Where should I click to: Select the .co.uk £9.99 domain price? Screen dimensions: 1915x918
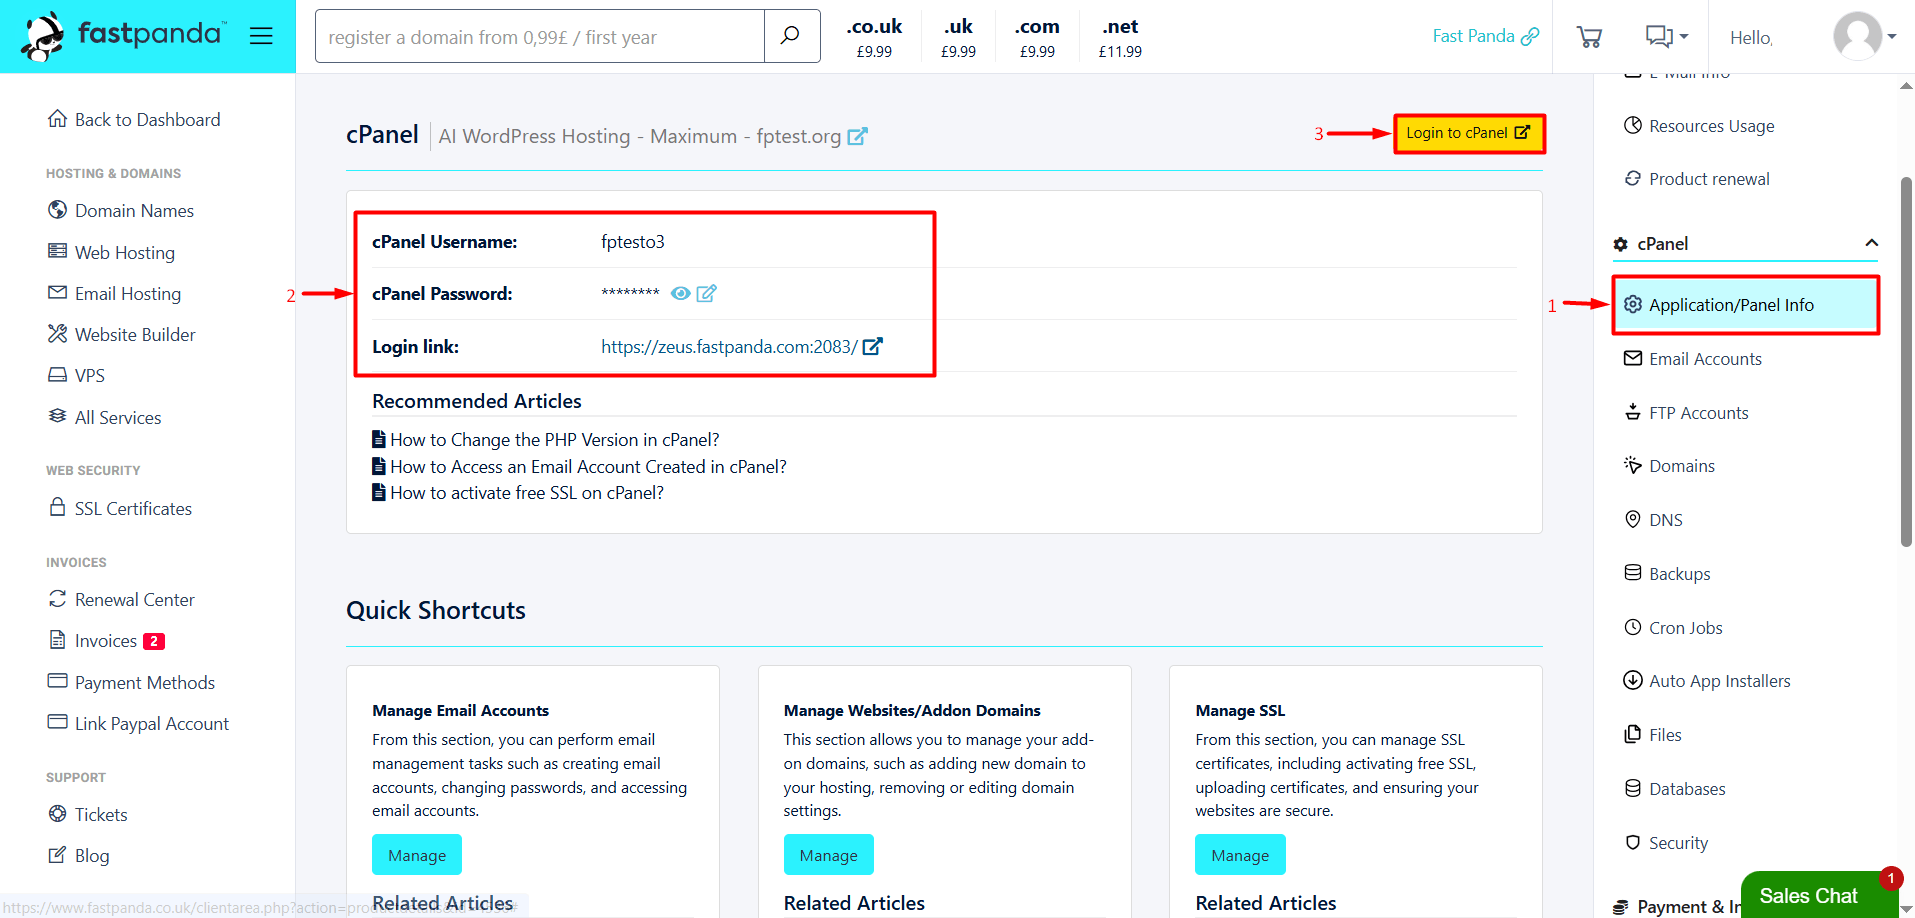point(874,37)
